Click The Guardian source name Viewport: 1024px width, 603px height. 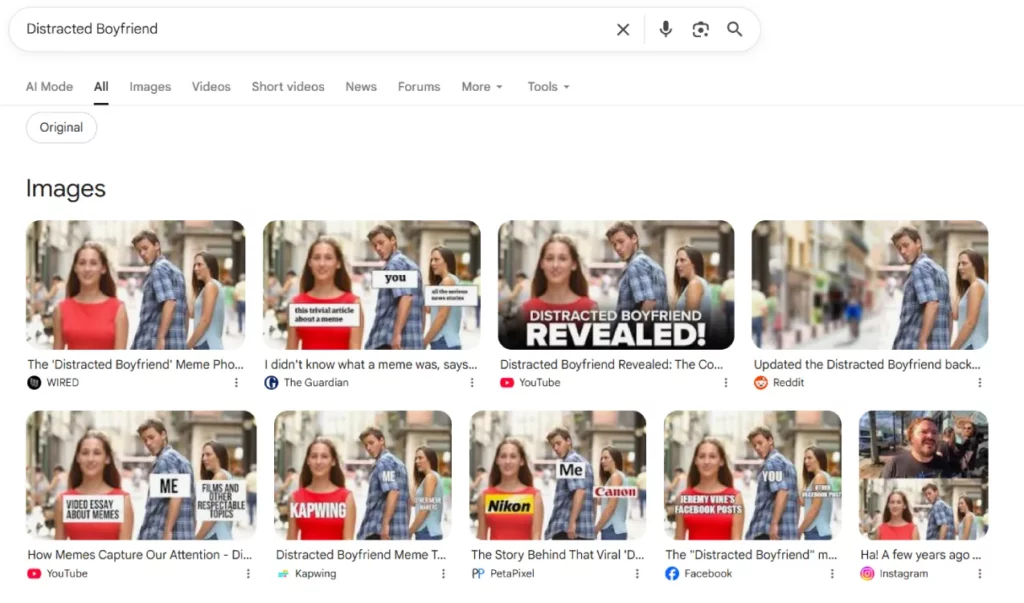316,383
